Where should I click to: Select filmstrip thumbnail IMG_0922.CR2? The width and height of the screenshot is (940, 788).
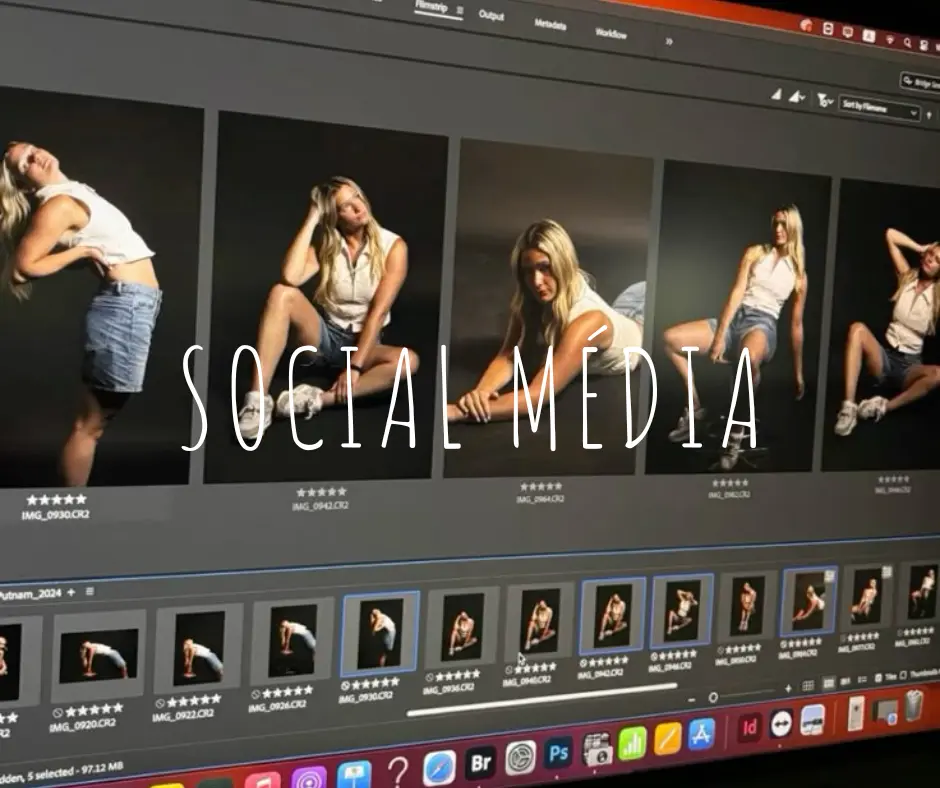pyautogui.click(x=198, y=648)
